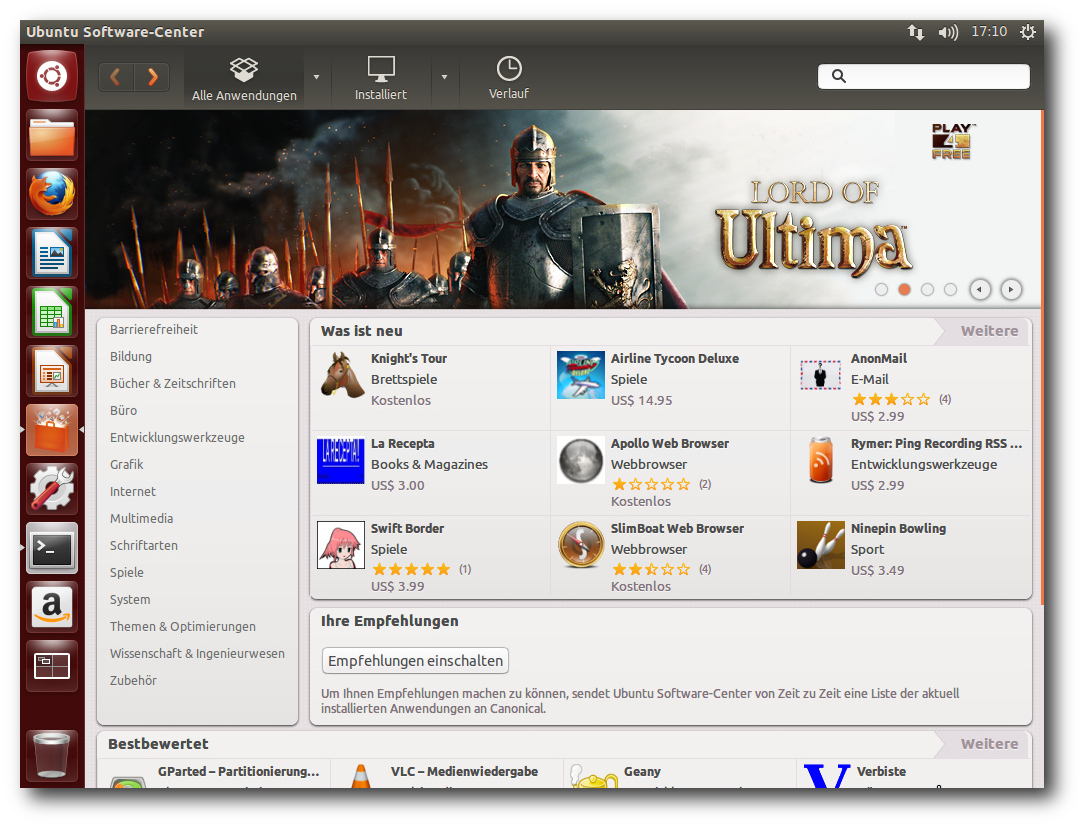Open the Trash in the launcher
1084x828 pixels.
click(x=52, y=755)
